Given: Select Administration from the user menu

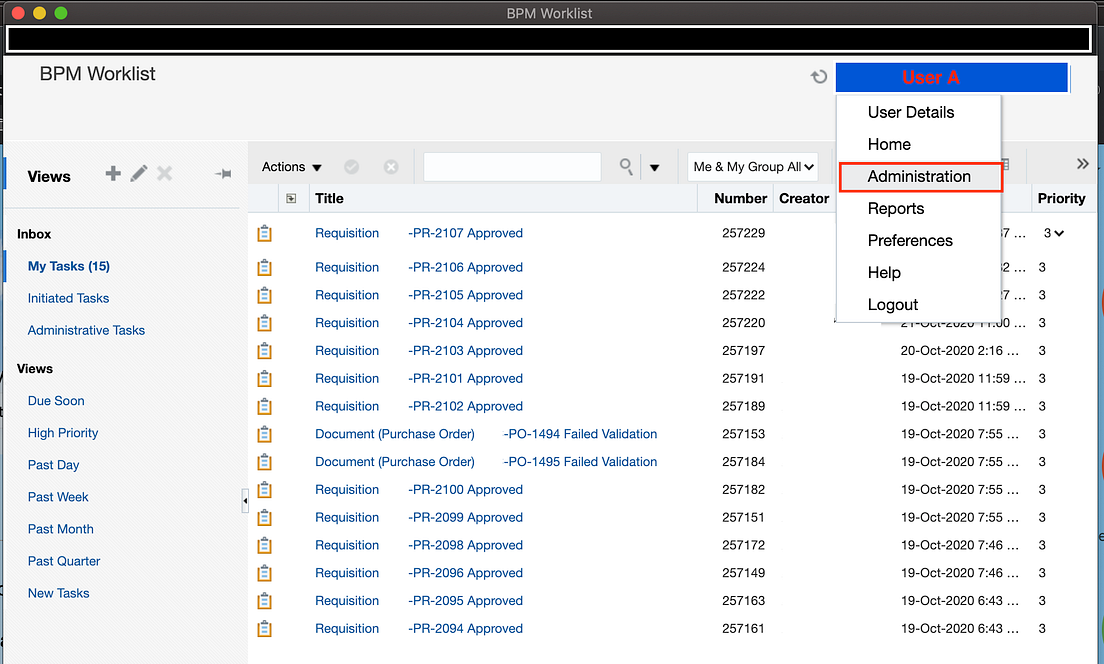Looking at the screenshot, I should [919, 176].
